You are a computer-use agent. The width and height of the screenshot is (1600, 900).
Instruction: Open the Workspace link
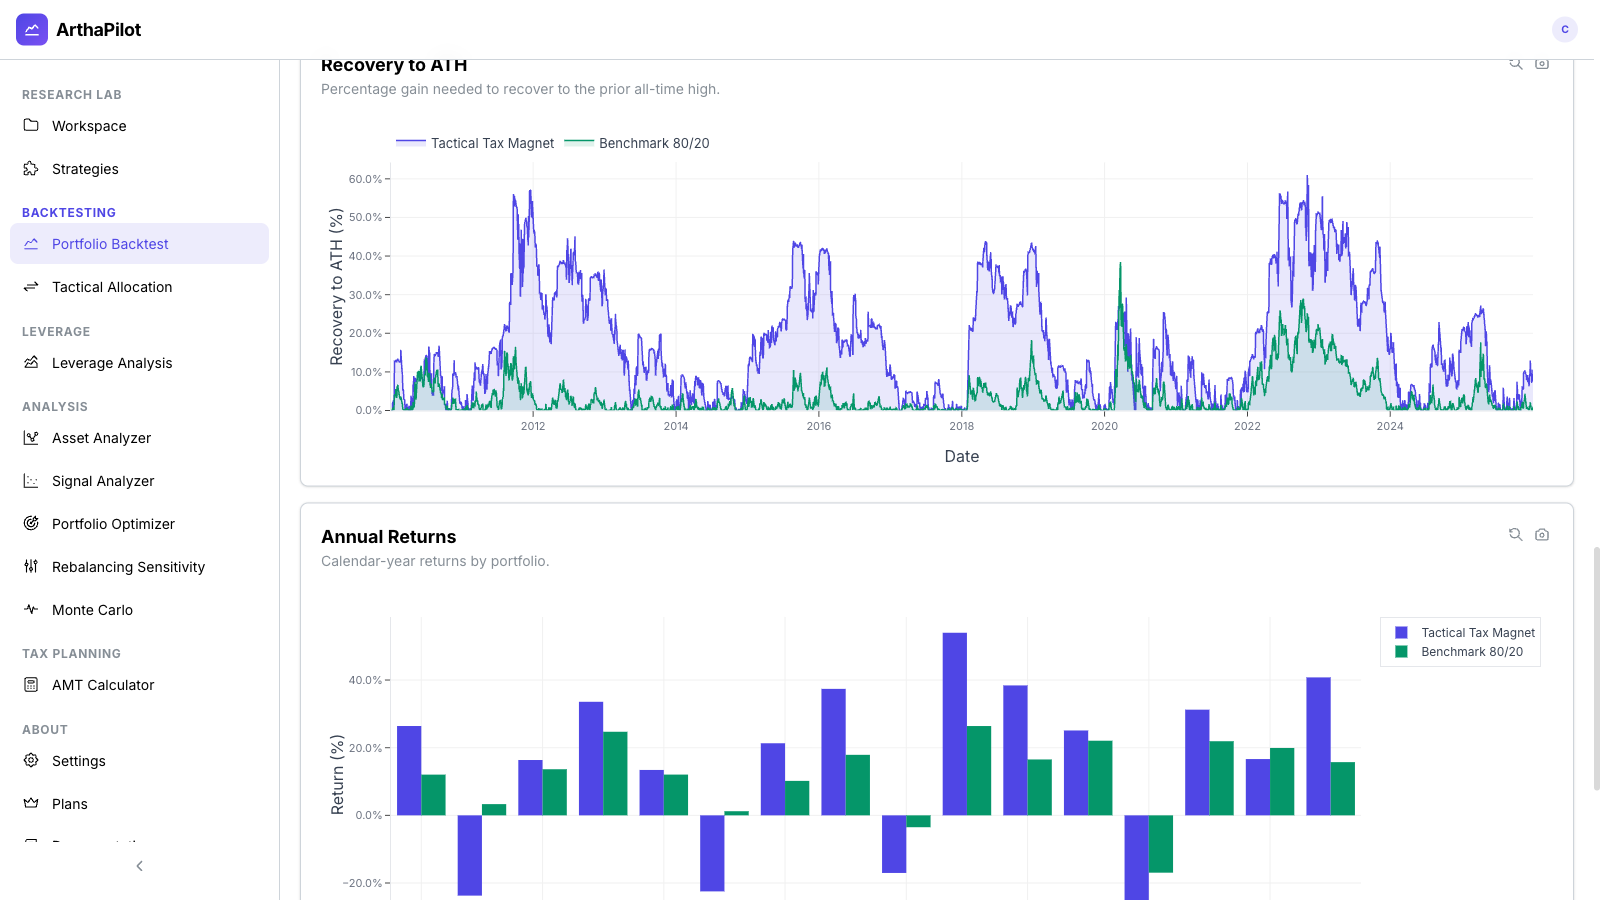(x=89, y=126)
